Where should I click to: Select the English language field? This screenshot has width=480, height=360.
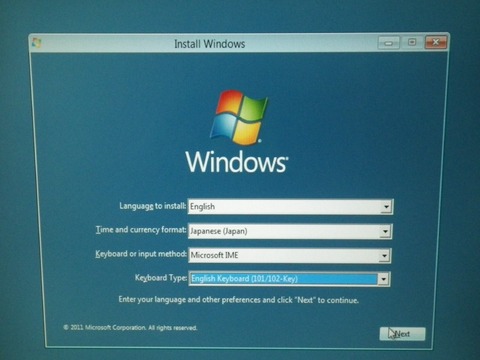[x=290, y=207]
